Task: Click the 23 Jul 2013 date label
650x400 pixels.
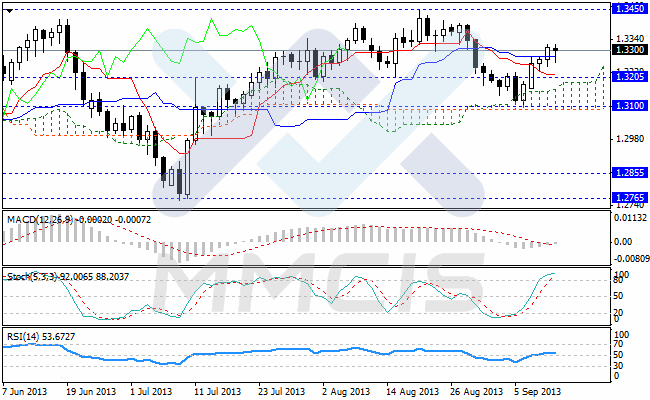Action: (x=280, y=392)
